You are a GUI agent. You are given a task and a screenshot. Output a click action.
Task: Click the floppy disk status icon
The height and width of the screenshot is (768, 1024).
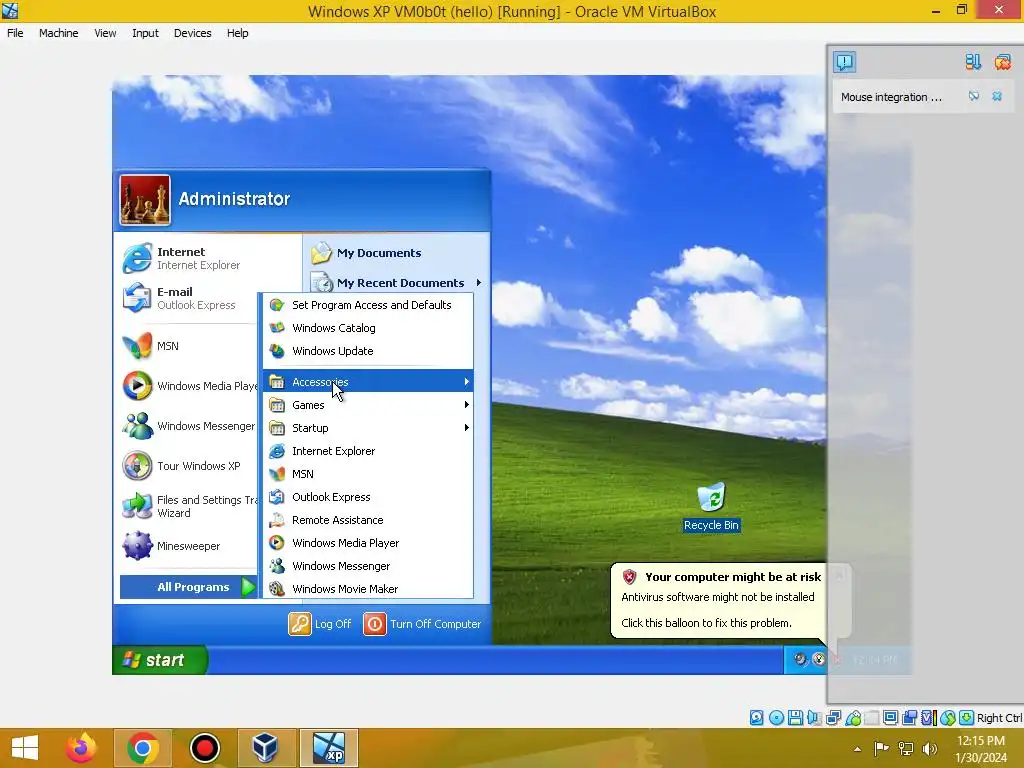[x=795, y=718]
